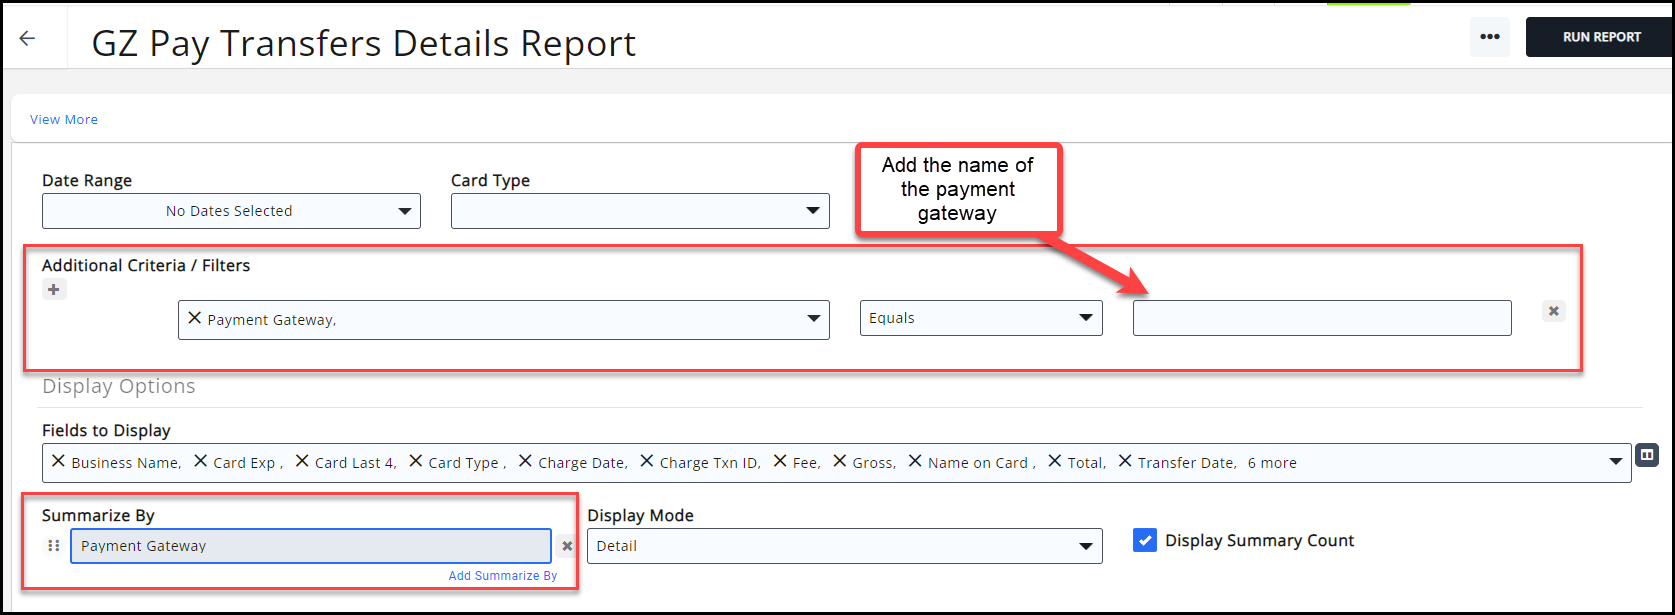The width and height of the screenshot is (1675, 615).
Task: Remove the Payment Gateway filter row
Action: (1553, 311)
